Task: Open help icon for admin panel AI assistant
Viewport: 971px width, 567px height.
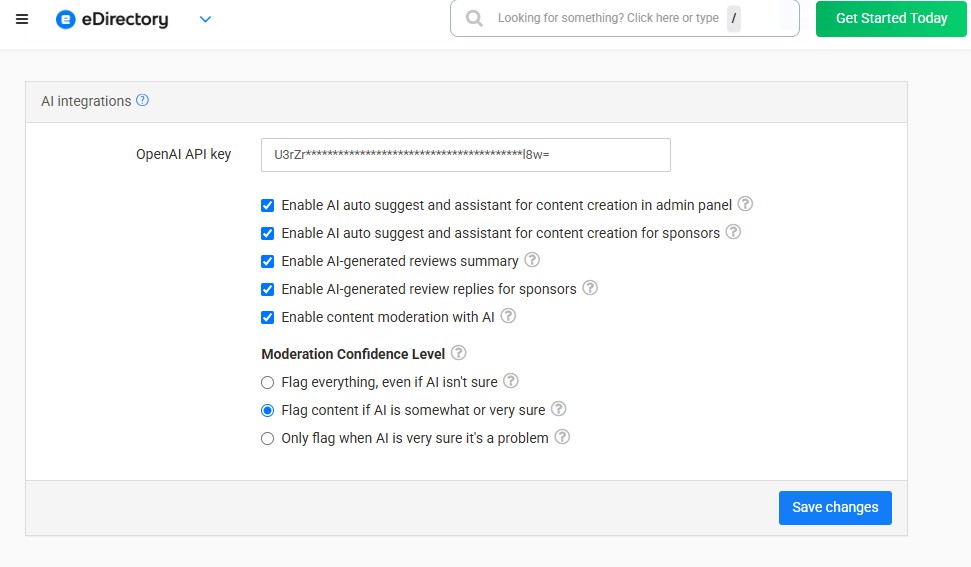Action: pos(745,204)
